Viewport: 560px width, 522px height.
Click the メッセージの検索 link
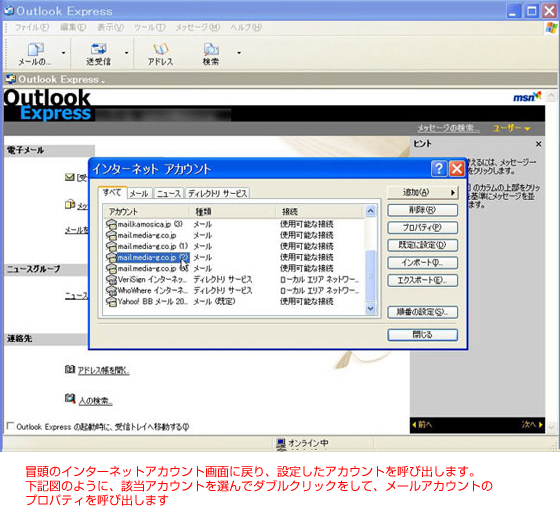click(448, 128)
